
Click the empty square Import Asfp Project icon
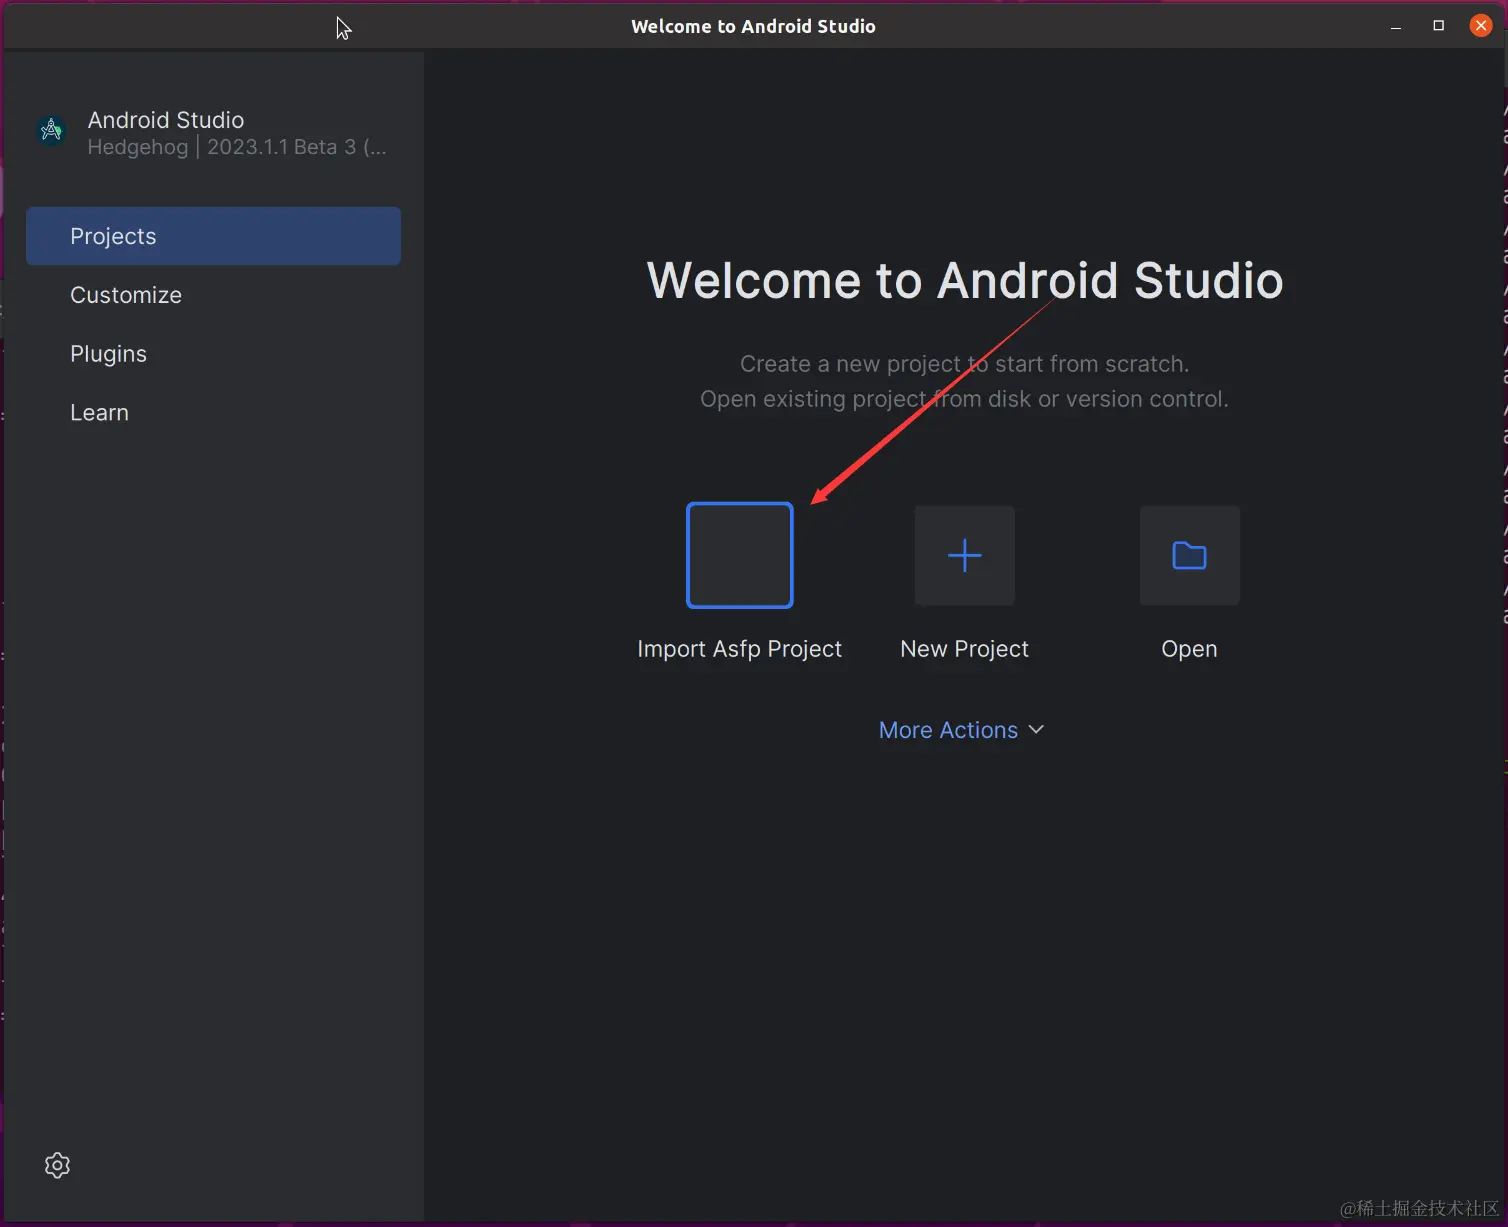[739, 556]
